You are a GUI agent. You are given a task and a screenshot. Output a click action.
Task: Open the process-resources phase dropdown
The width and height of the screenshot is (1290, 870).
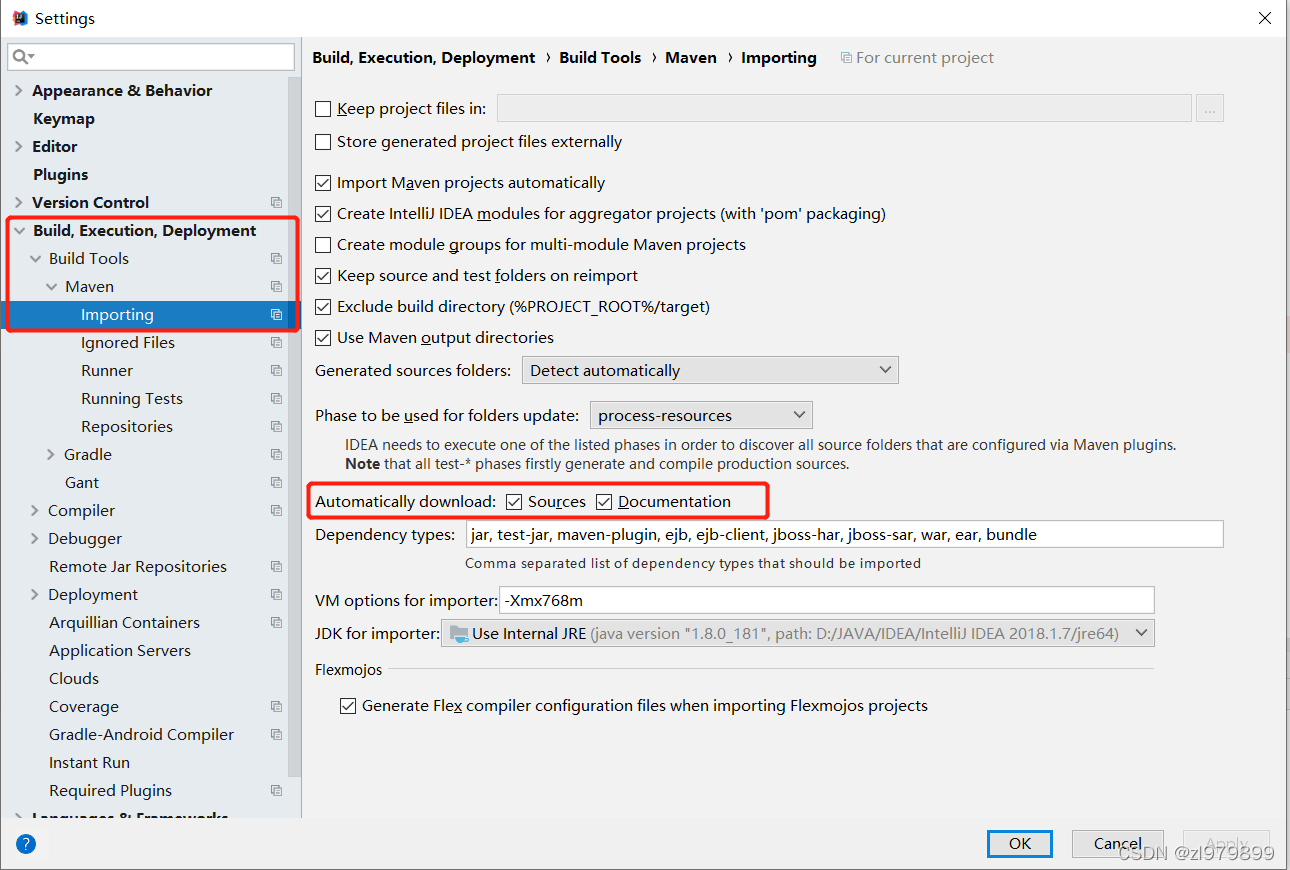701,415
